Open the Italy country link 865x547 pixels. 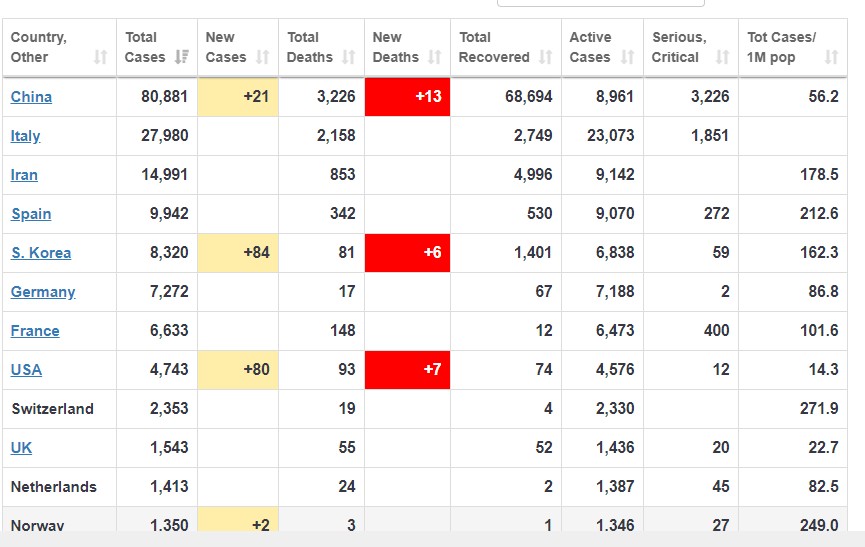click(25, 136)
